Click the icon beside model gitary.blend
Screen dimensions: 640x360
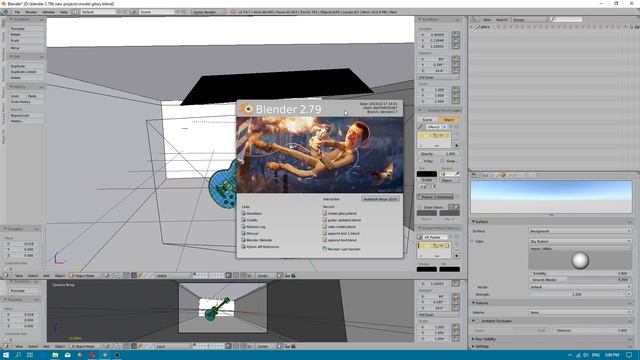tap(324, 213)
